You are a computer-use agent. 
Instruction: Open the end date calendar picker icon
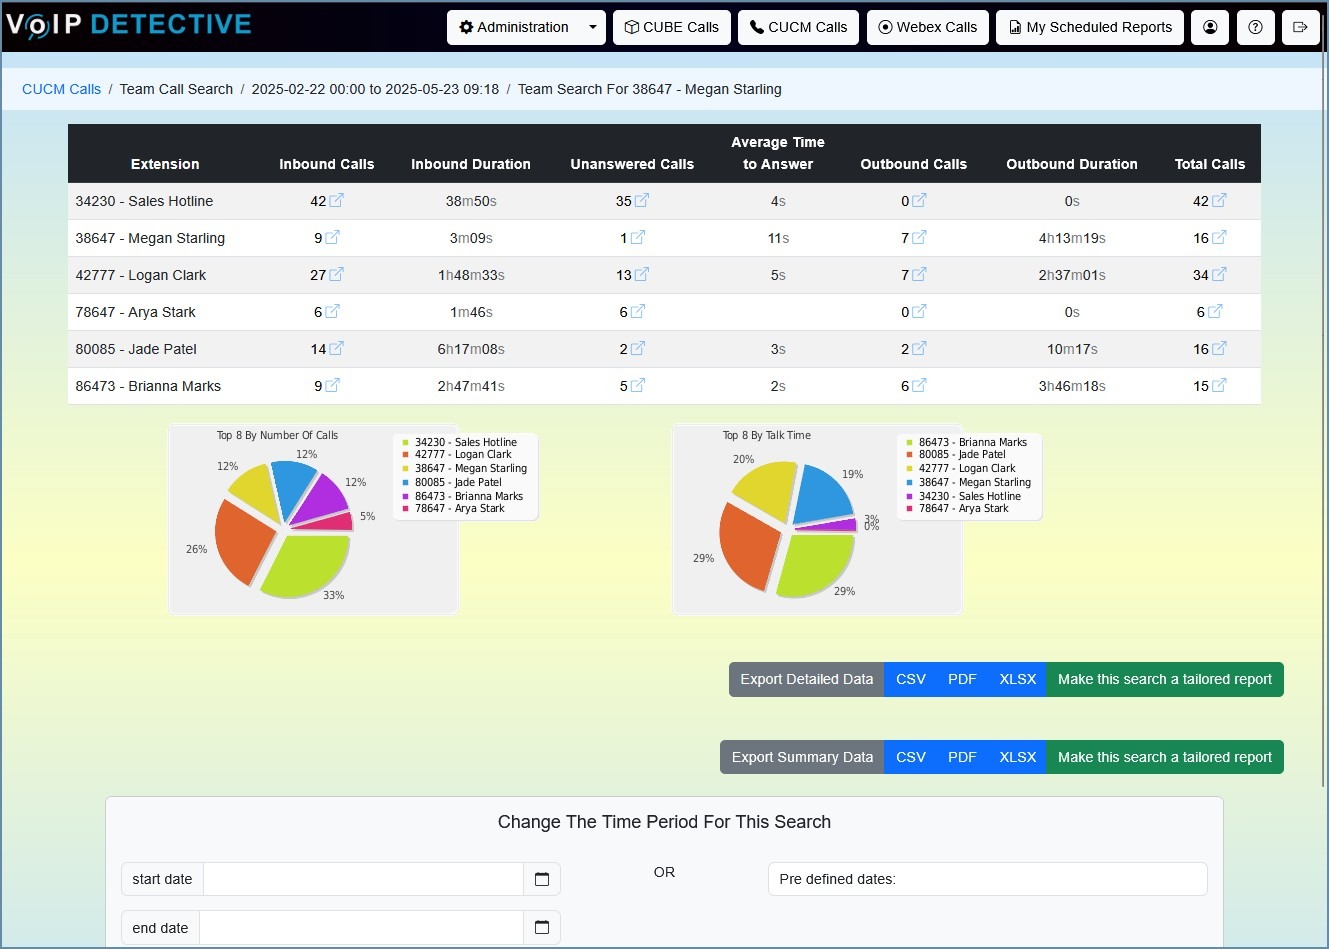(542, 927)
